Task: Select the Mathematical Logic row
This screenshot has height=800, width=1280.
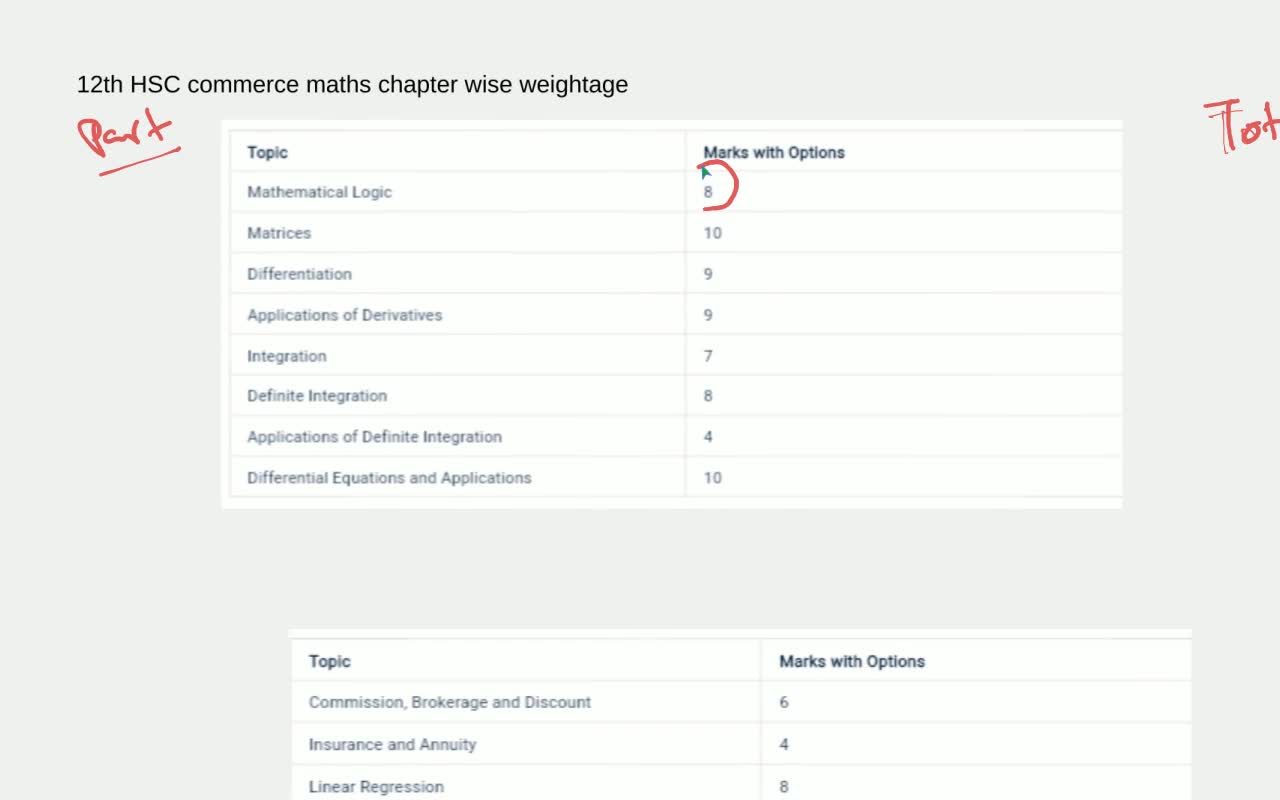Action: click(676, 192)
